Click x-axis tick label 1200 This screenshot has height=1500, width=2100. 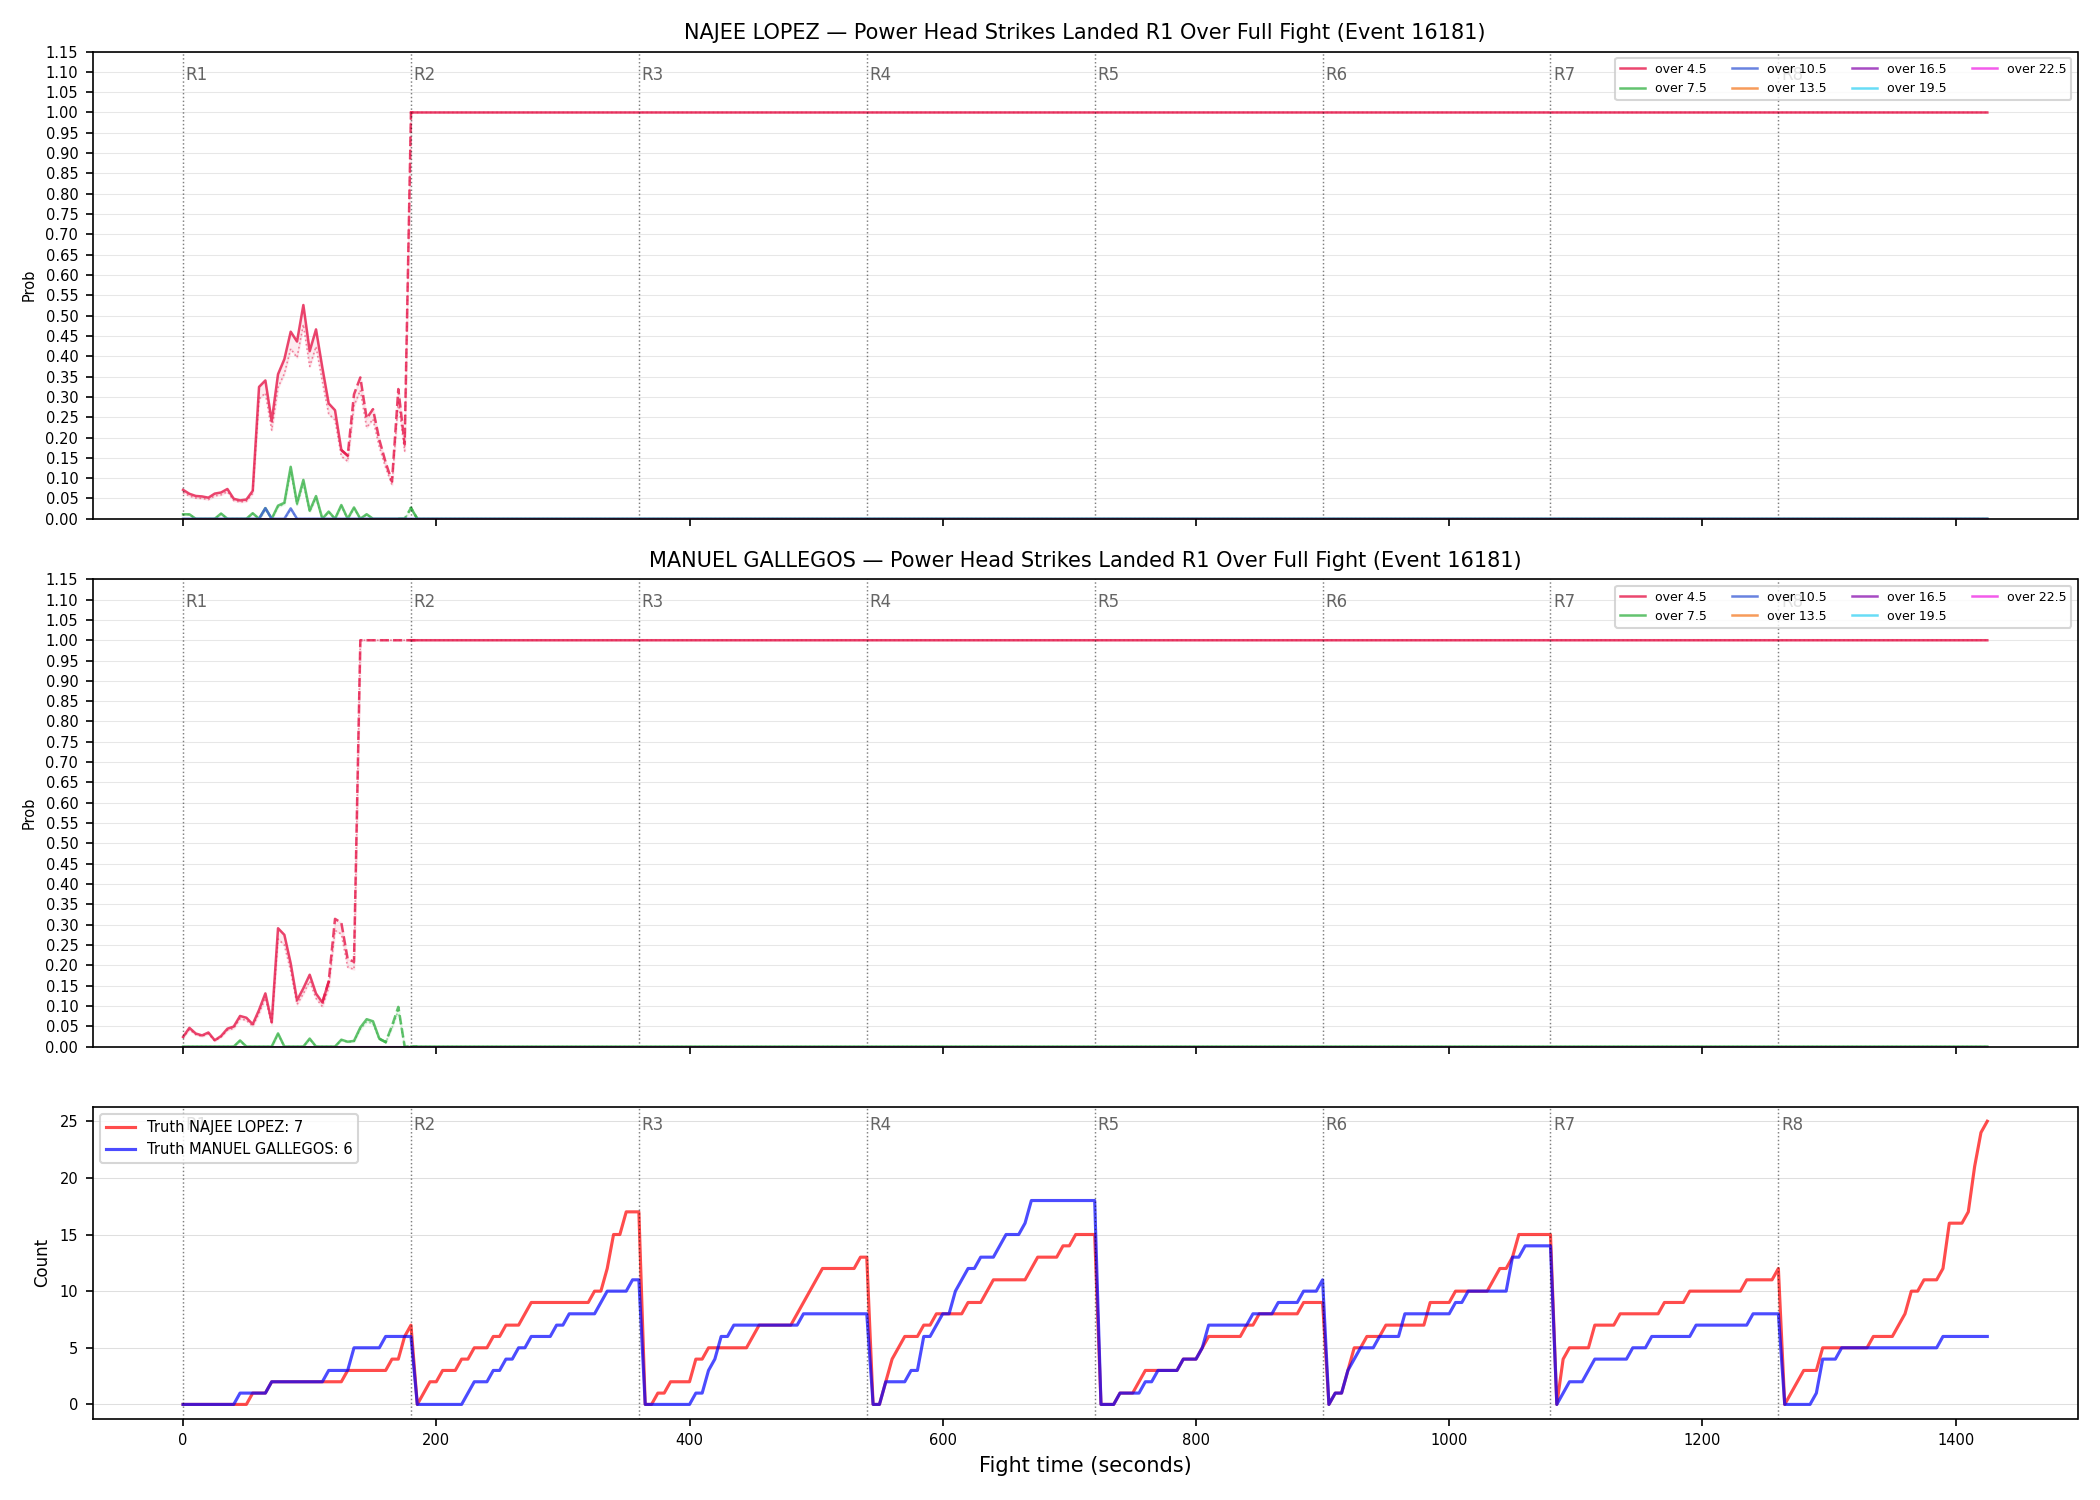pyautogui.click(x=1702, y=1440)
